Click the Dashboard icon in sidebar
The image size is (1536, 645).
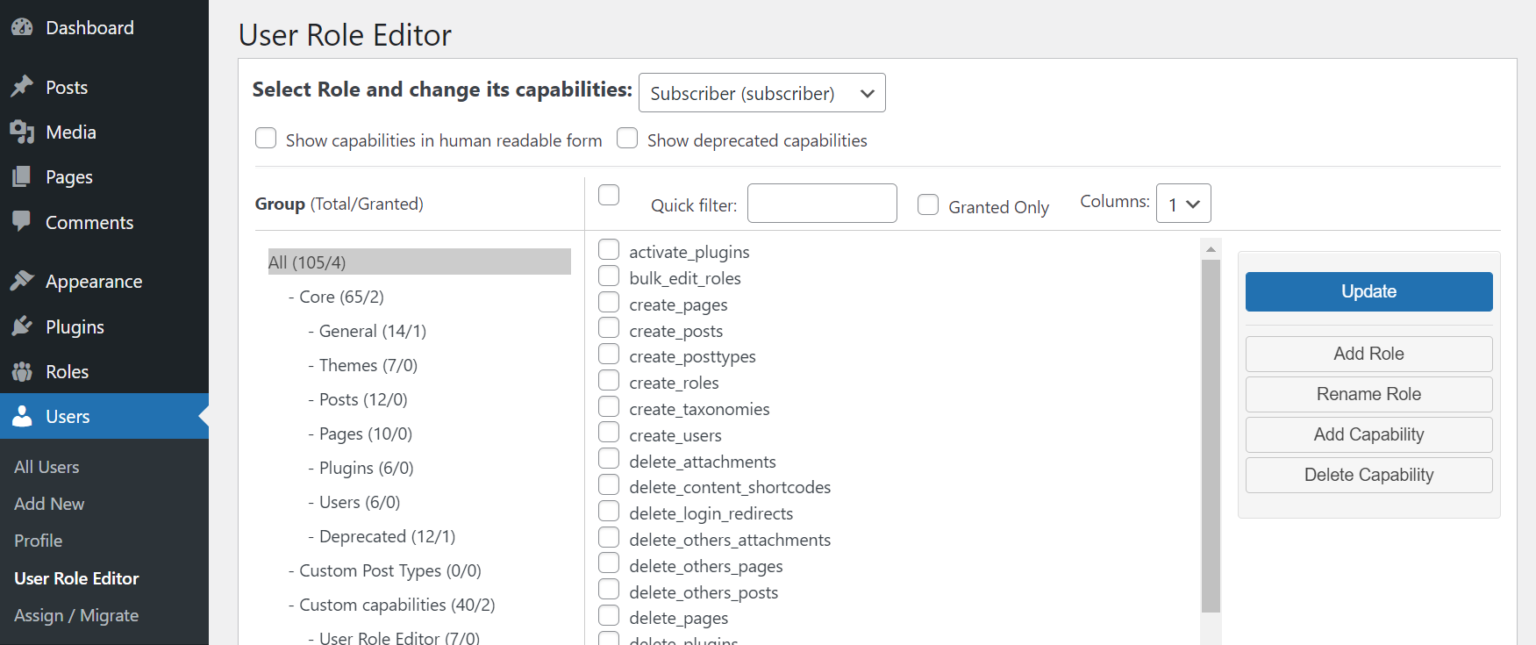(x=22, y=27)
